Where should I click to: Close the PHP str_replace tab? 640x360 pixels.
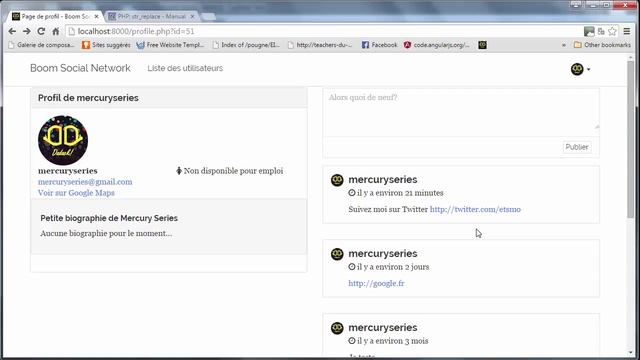(192, 17)
